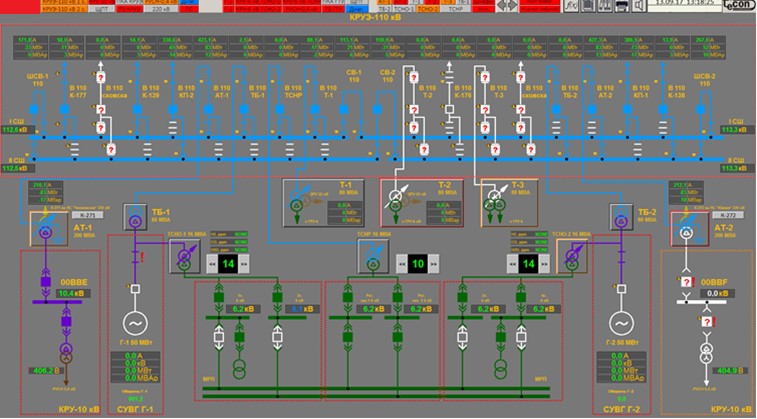Click the central ТСНР transformer icon
The width and height of the screenshot is (757, 419).
click(371, 262)
